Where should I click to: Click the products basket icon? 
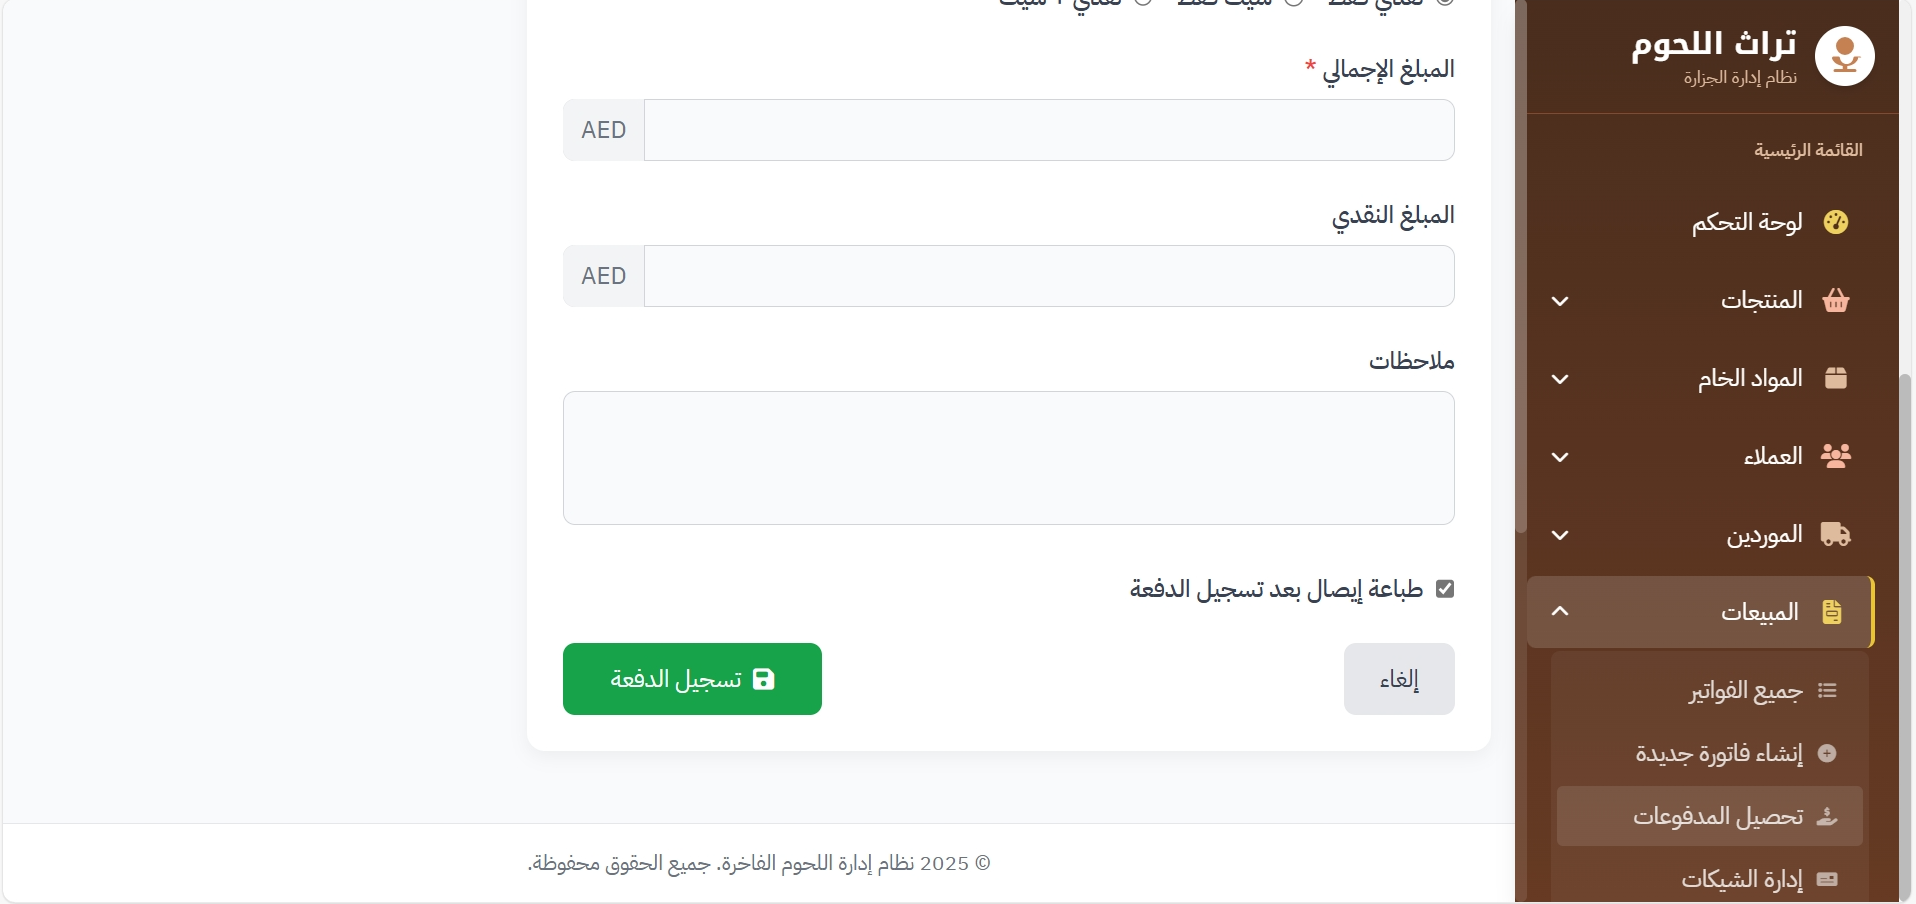click(x=1835, y=300)
